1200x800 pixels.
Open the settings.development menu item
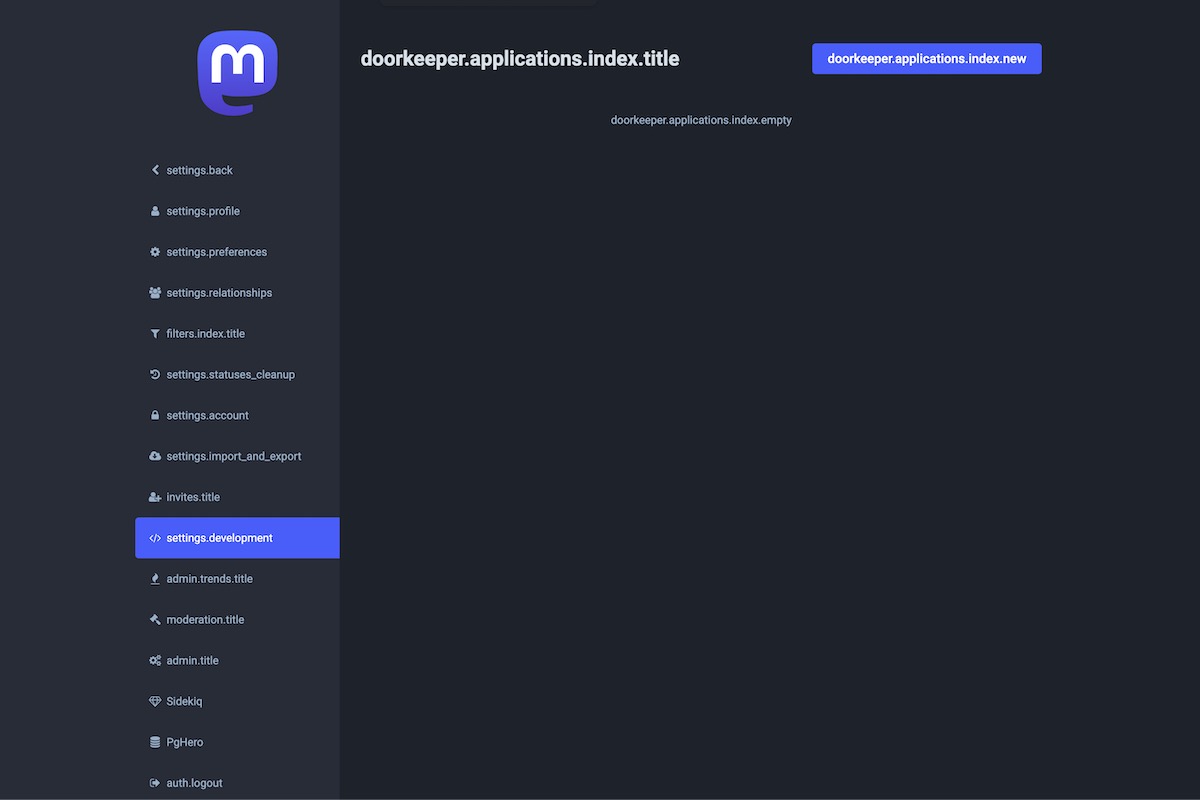pos(219,538)
